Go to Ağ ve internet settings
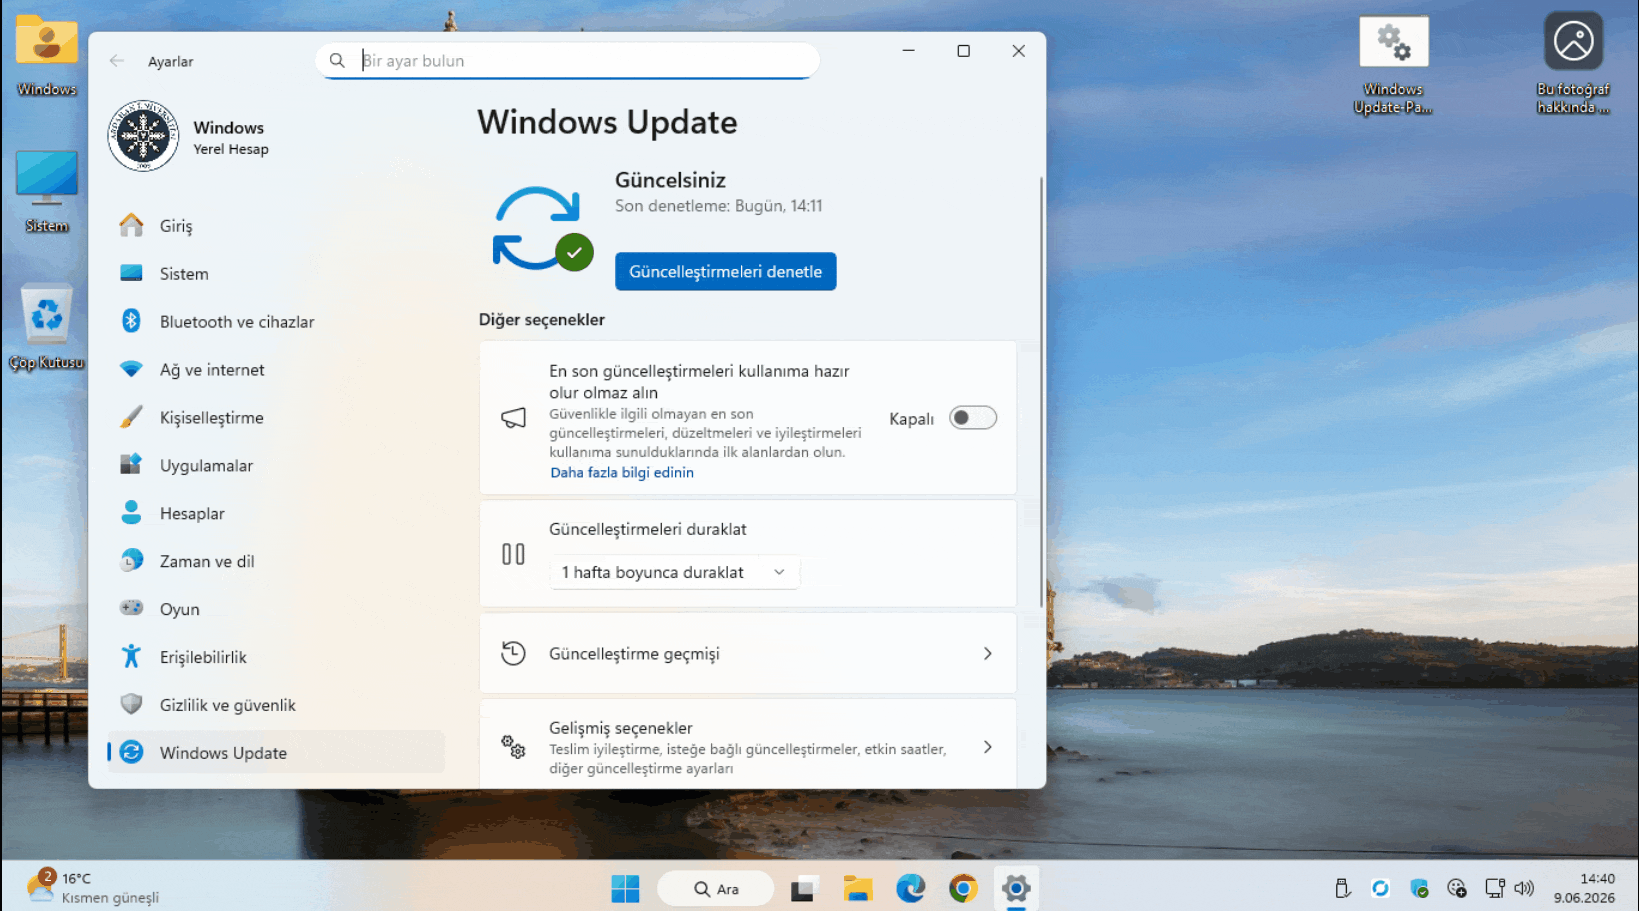The height and width of the screenshot is (911, 1639). pos(276,369)
